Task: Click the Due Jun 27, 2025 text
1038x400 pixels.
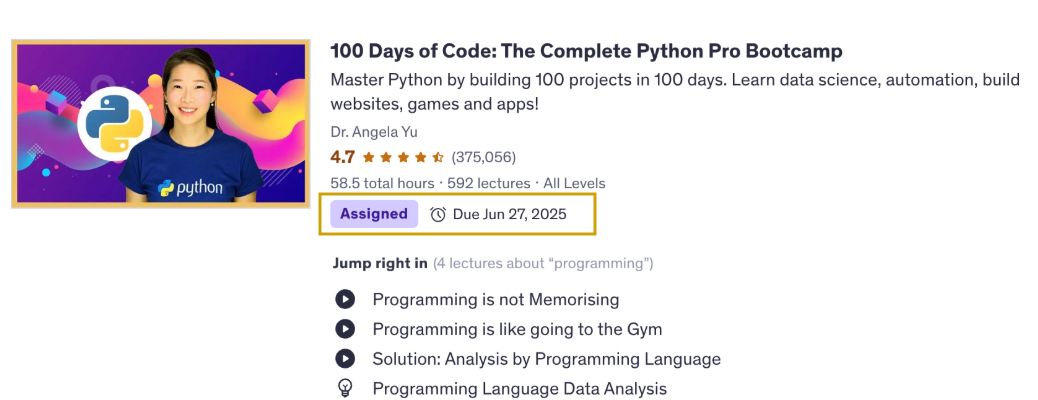Action: 510,215
